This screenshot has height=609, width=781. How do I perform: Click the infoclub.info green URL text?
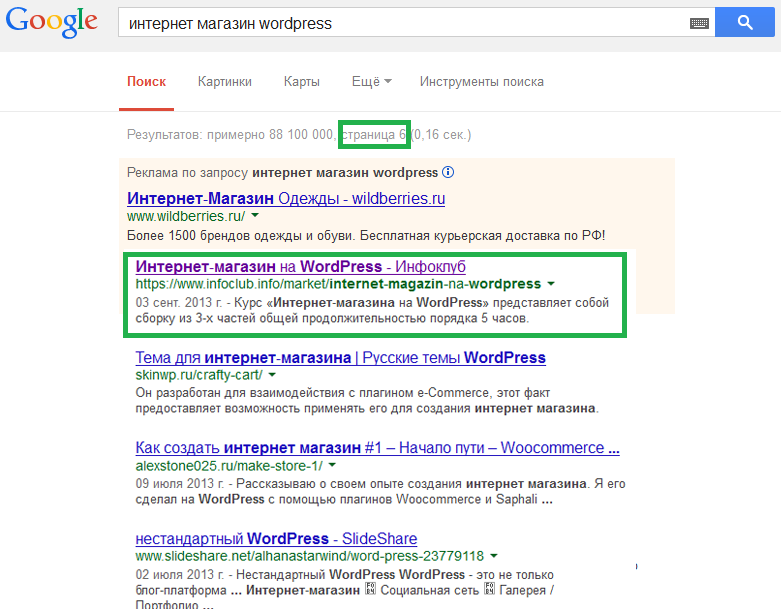338,284
